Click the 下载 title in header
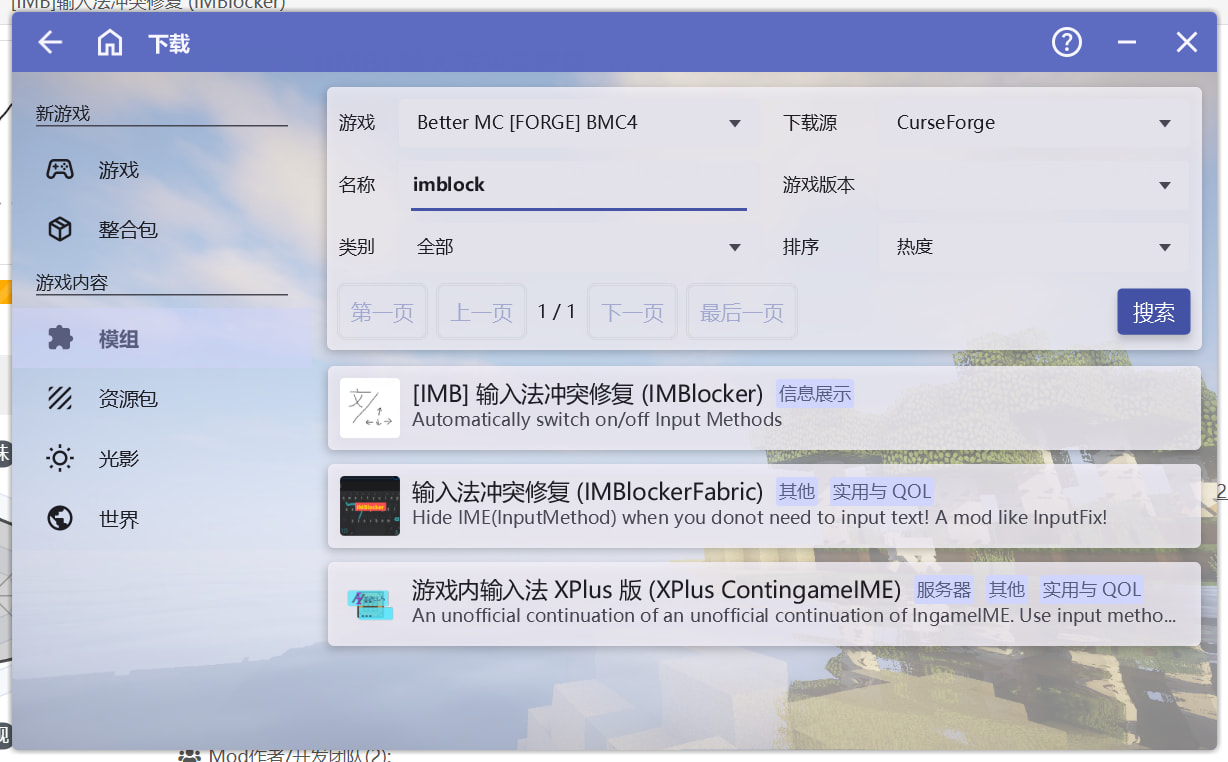This screenshot has width=1228, height=762. [169, 43]
